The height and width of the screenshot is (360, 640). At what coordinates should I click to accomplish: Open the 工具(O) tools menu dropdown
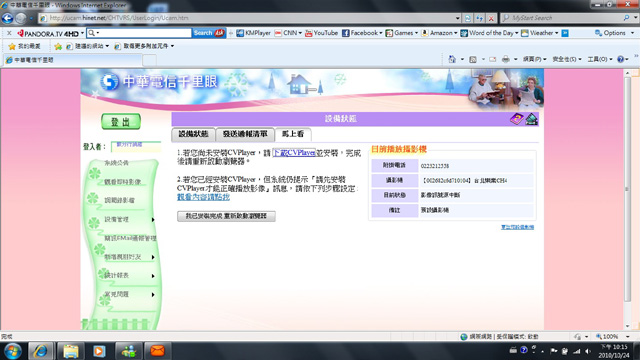[x=600, y=60]
